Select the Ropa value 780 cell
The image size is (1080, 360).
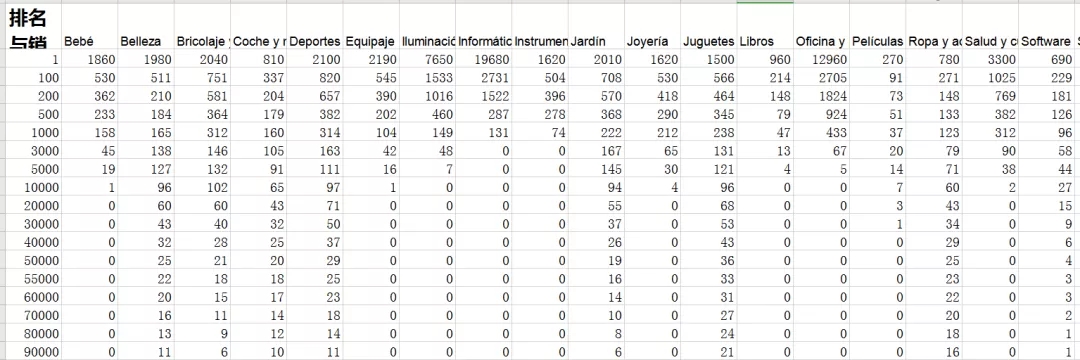click(x=934, y=60)
